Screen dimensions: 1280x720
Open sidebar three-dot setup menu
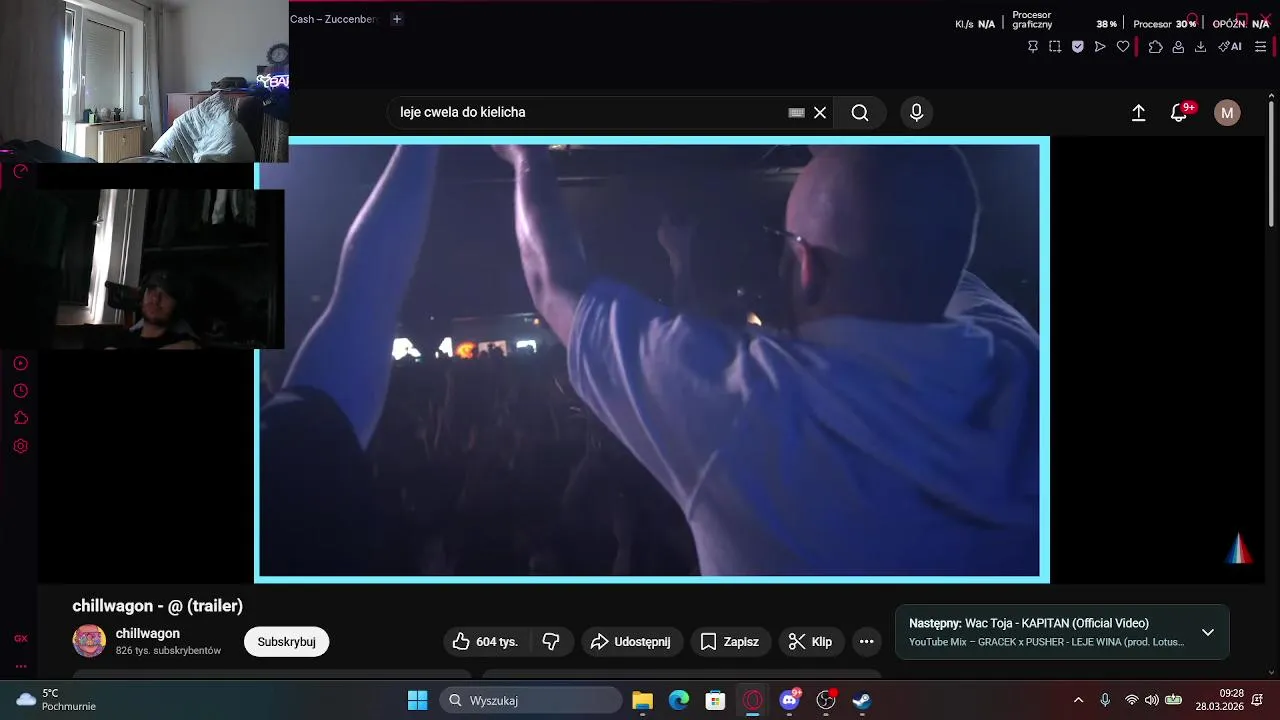[20, 666]
